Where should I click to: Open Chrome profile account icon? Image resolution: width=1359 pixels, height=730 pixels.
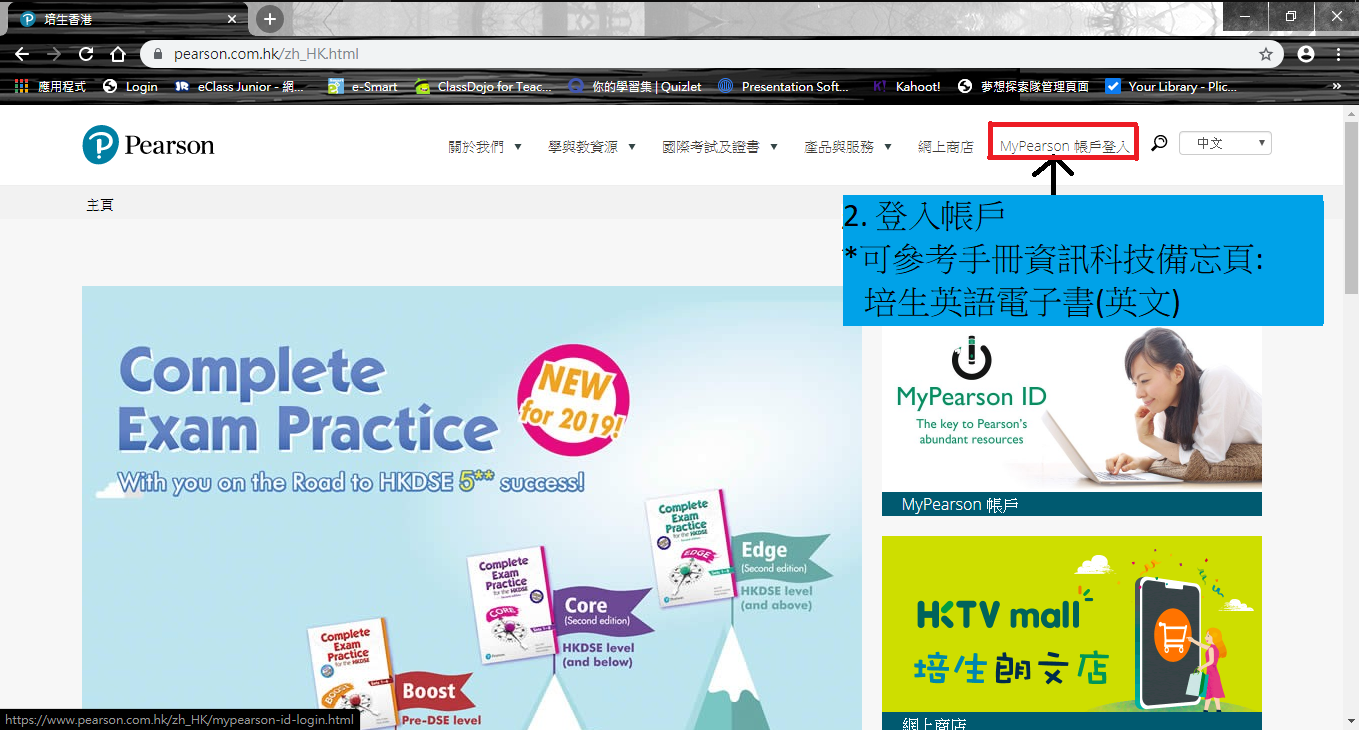[1306, 54]
